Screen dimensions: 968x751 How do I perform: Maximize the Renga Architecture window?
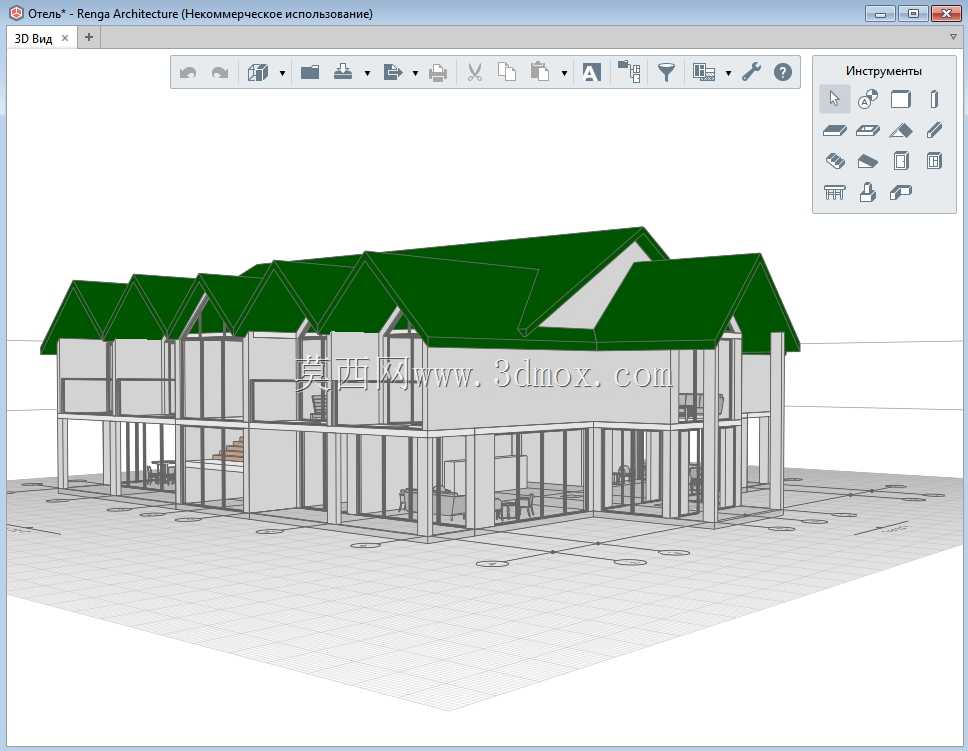tap(913, 13)
